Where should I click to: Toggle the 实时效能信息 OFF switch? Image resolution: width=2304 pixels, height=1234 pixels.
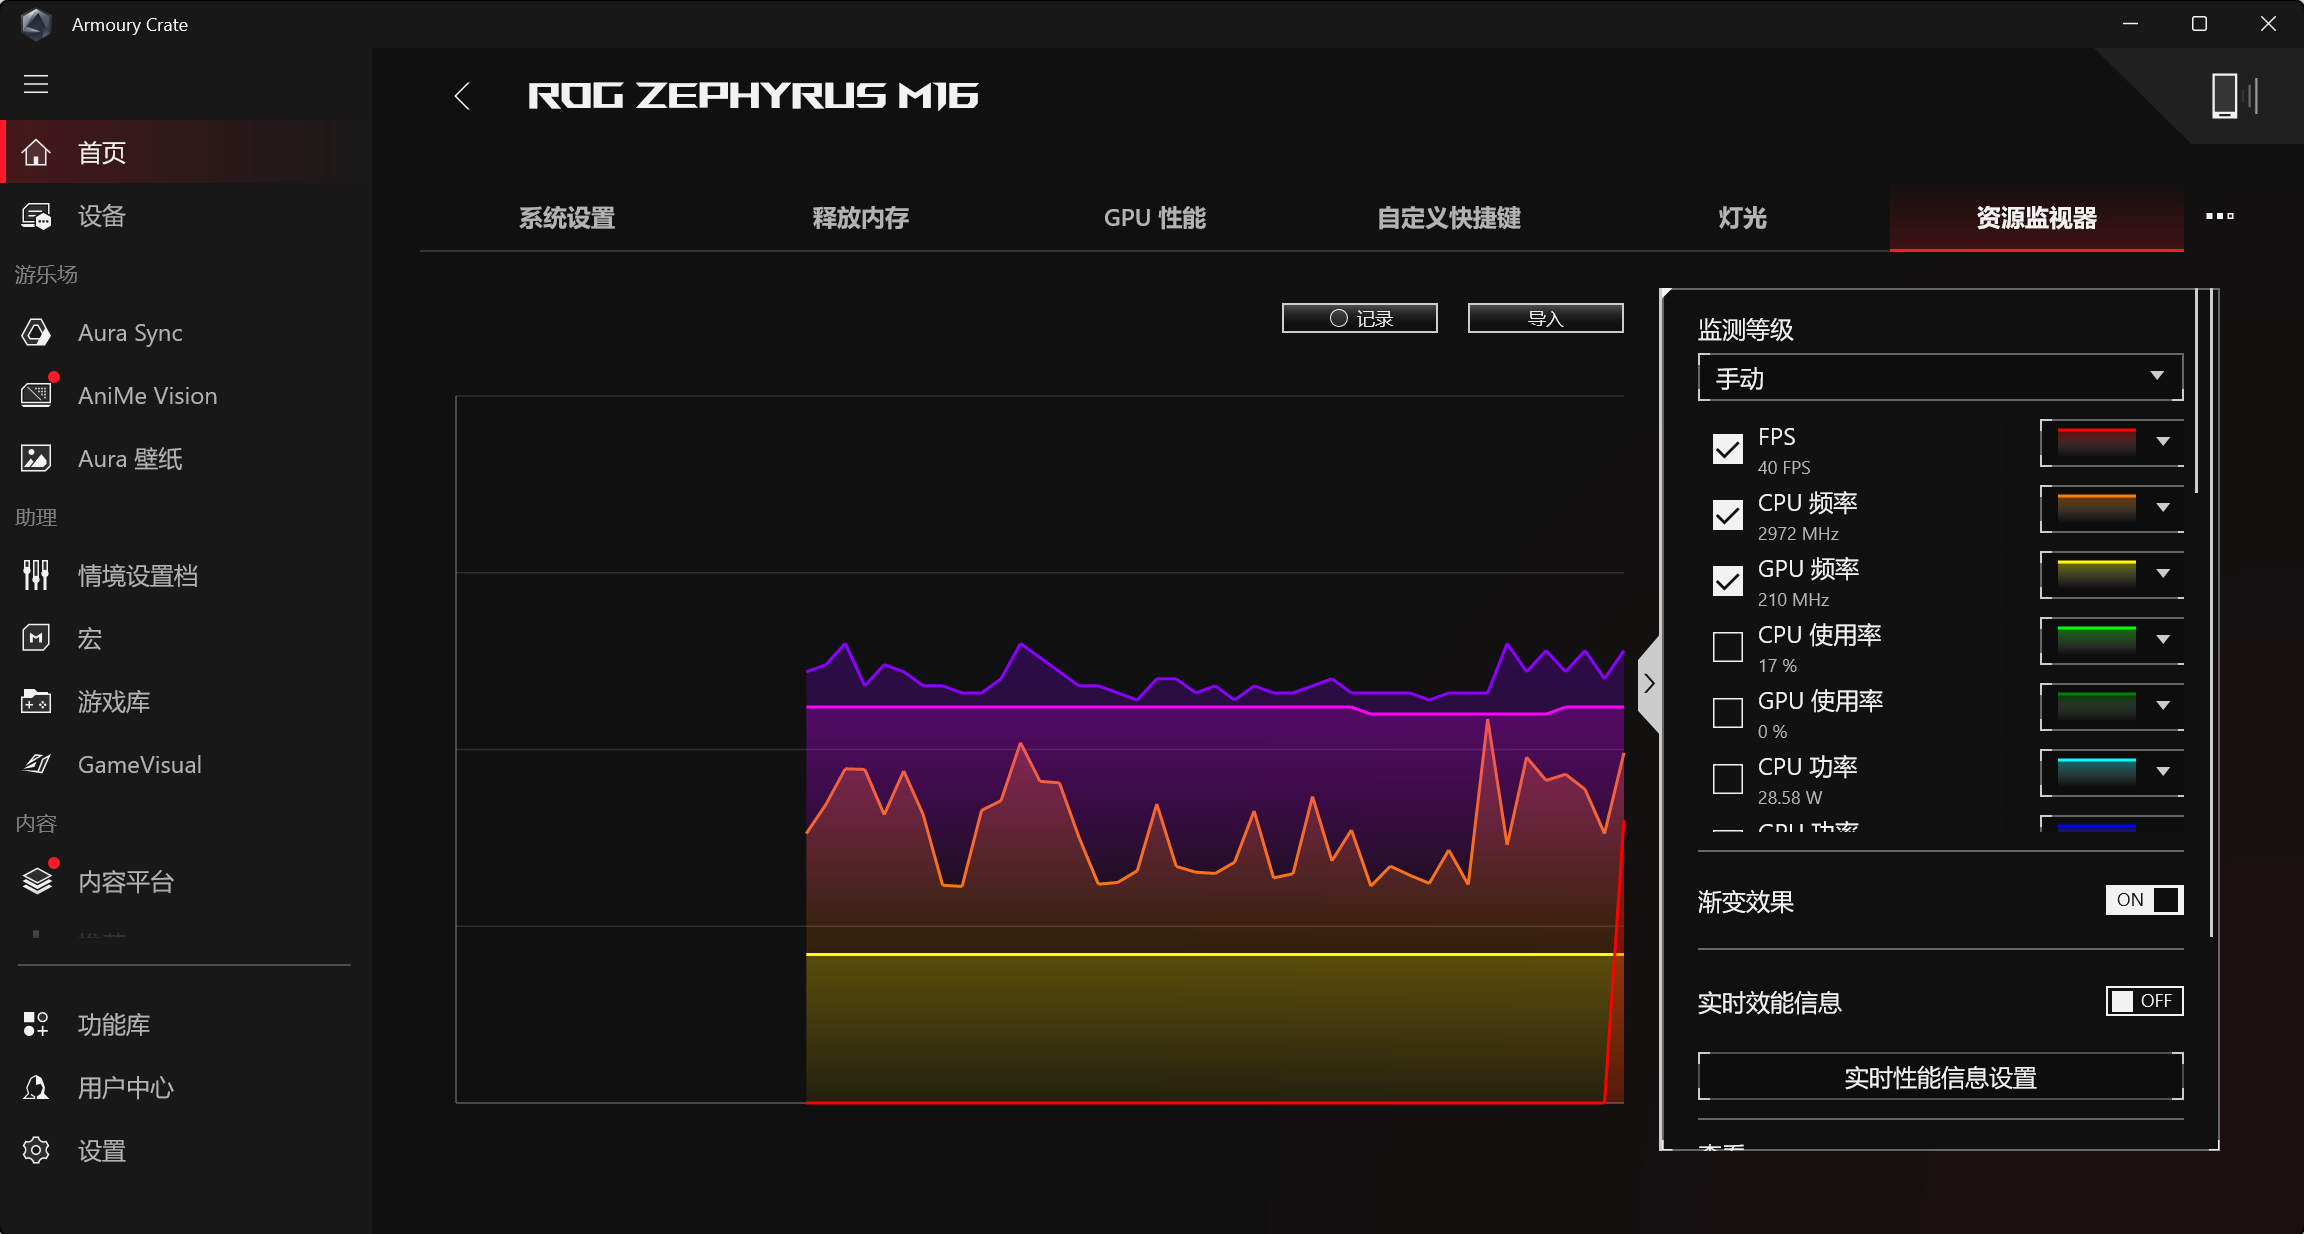click(2144, 1001)
